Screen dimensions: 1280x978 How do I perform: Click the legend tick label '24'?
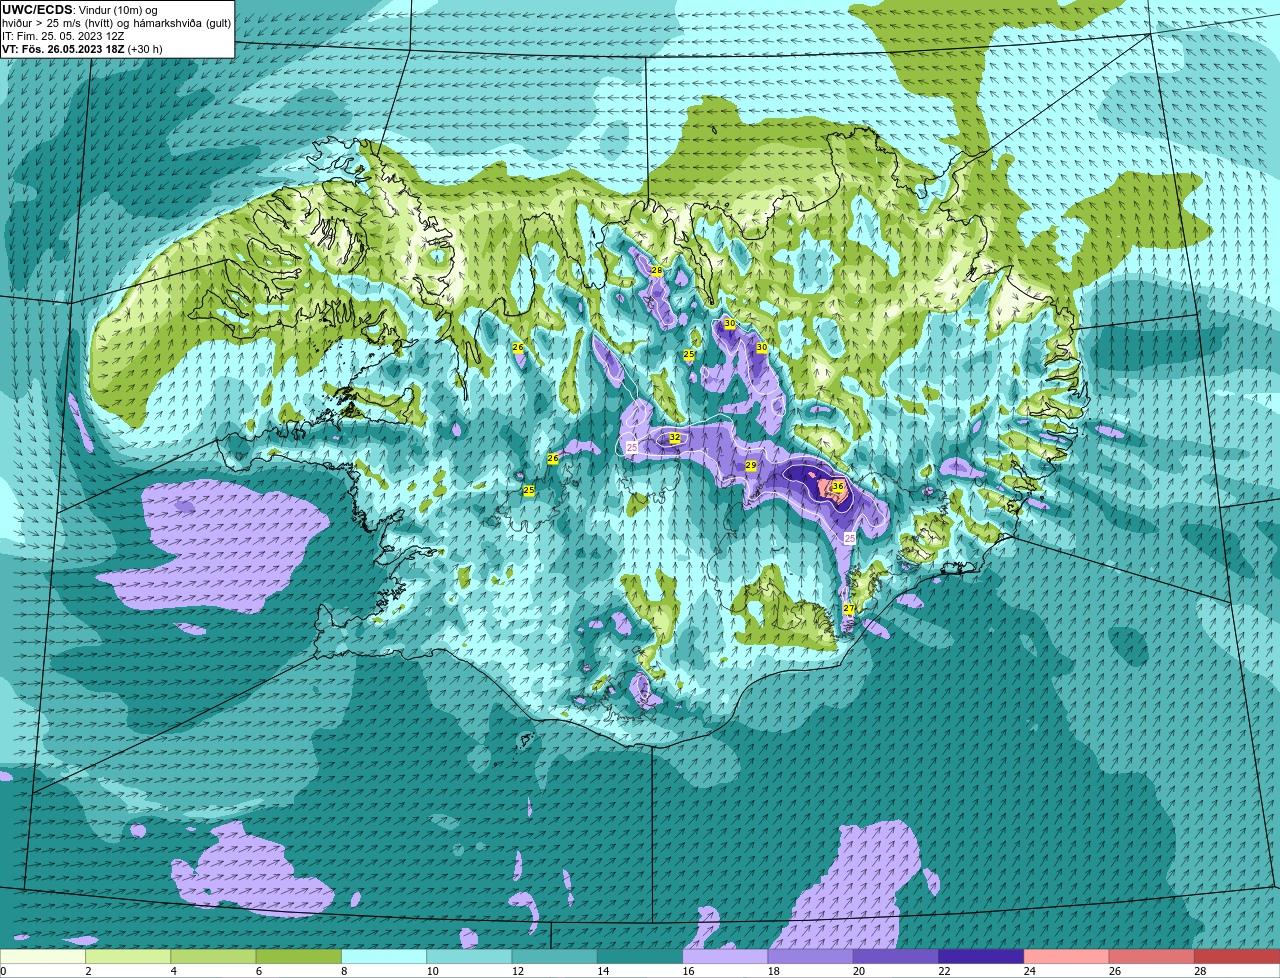coord(1029,971)
